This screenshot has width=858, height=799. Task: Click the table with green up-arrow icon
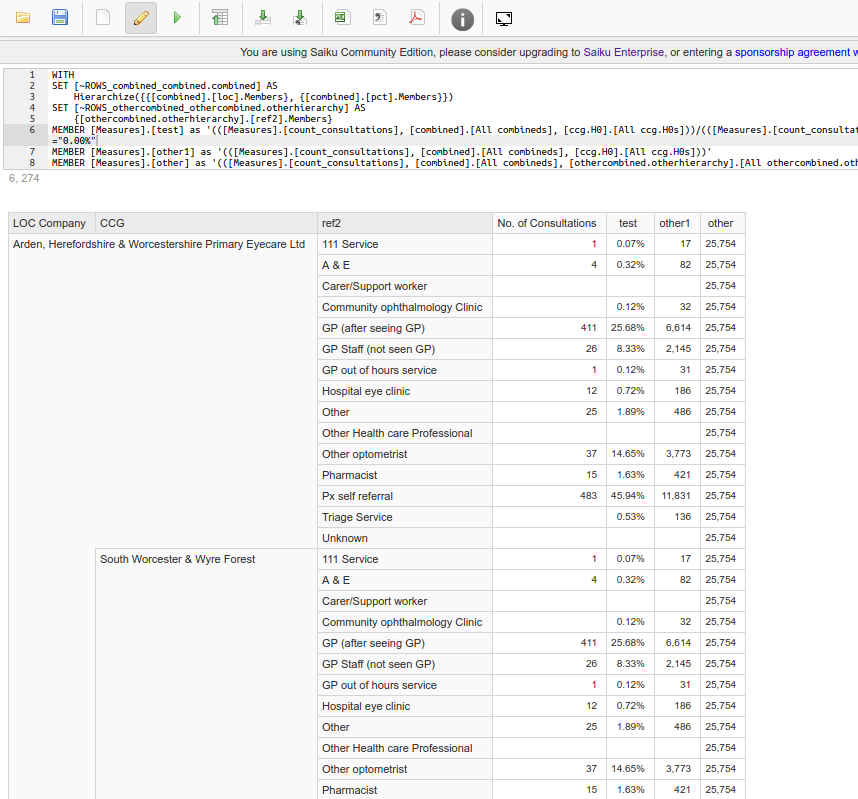pos(220,18)
